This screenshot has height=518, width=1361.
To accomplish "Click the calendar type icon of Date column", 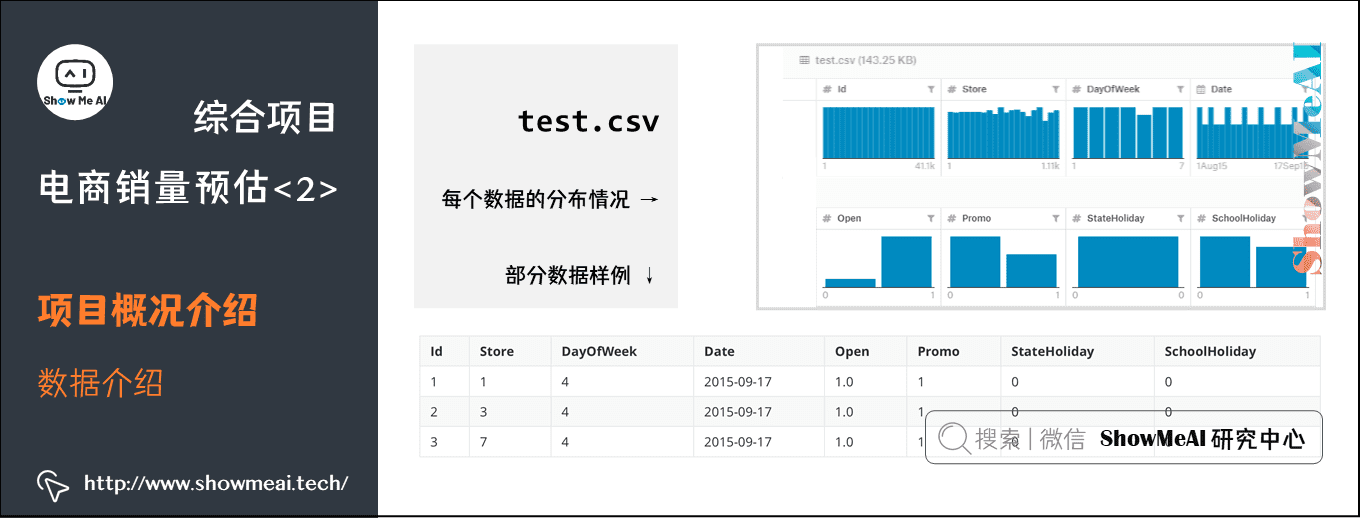I will [1201, 89].
